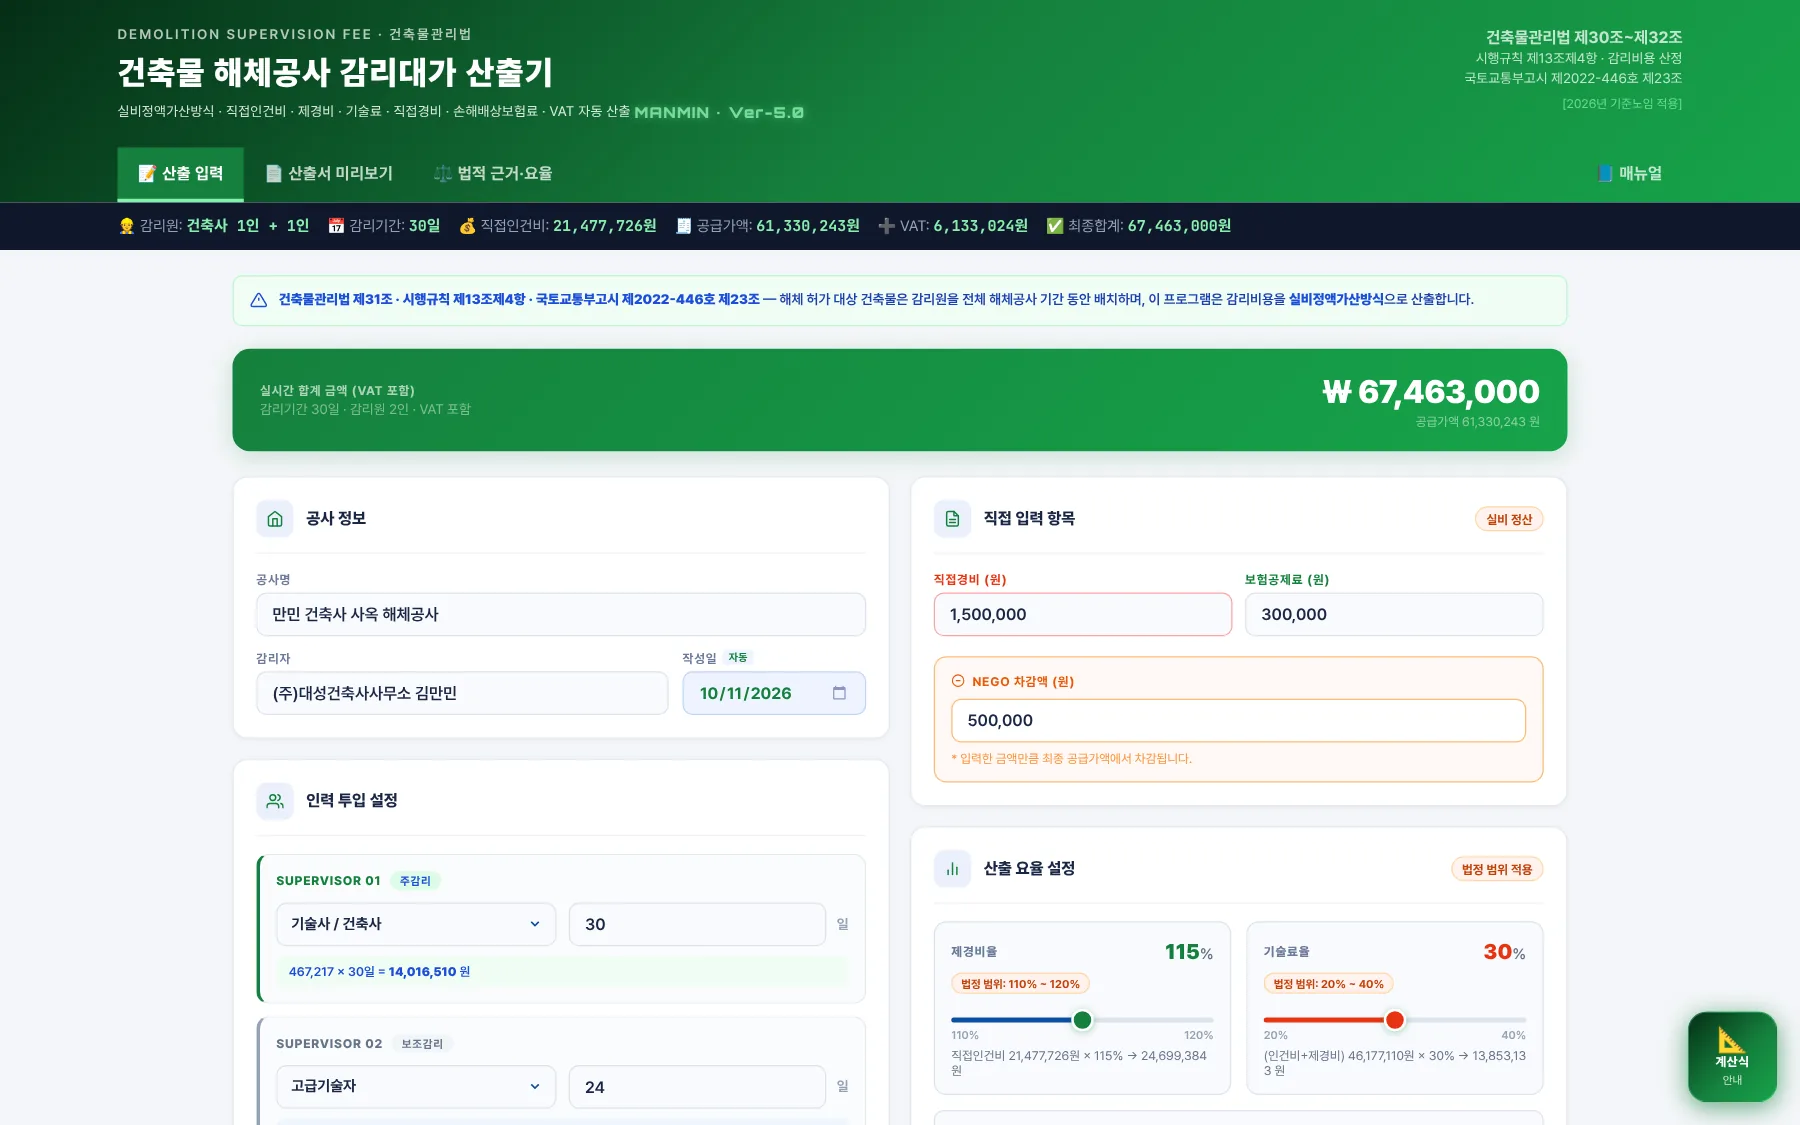Click the calendar icon in 작성일 field
This screenshot has height=1125, width=1800.
(839, 693)
